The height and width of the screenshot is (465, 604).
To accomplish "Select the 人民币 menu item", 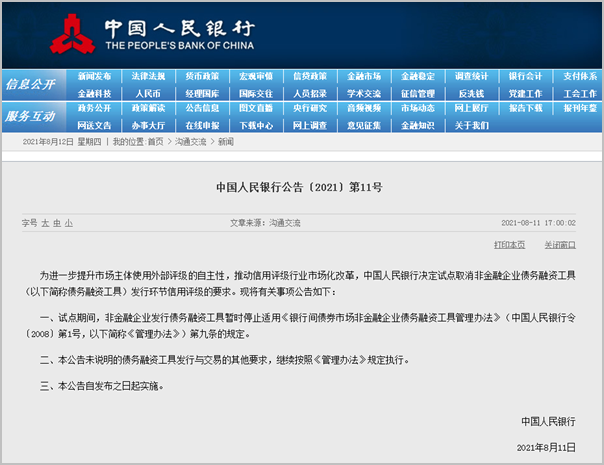I will (x=148, y=93).
